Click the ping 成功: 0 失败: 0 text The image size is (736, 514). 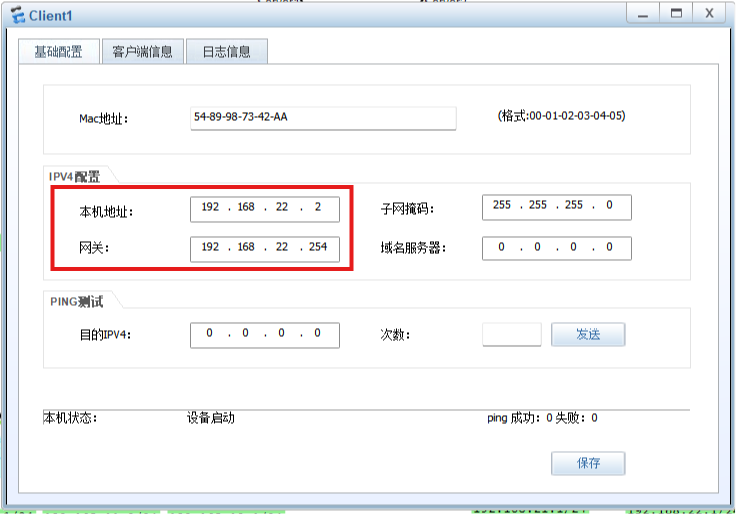[542, 418]
